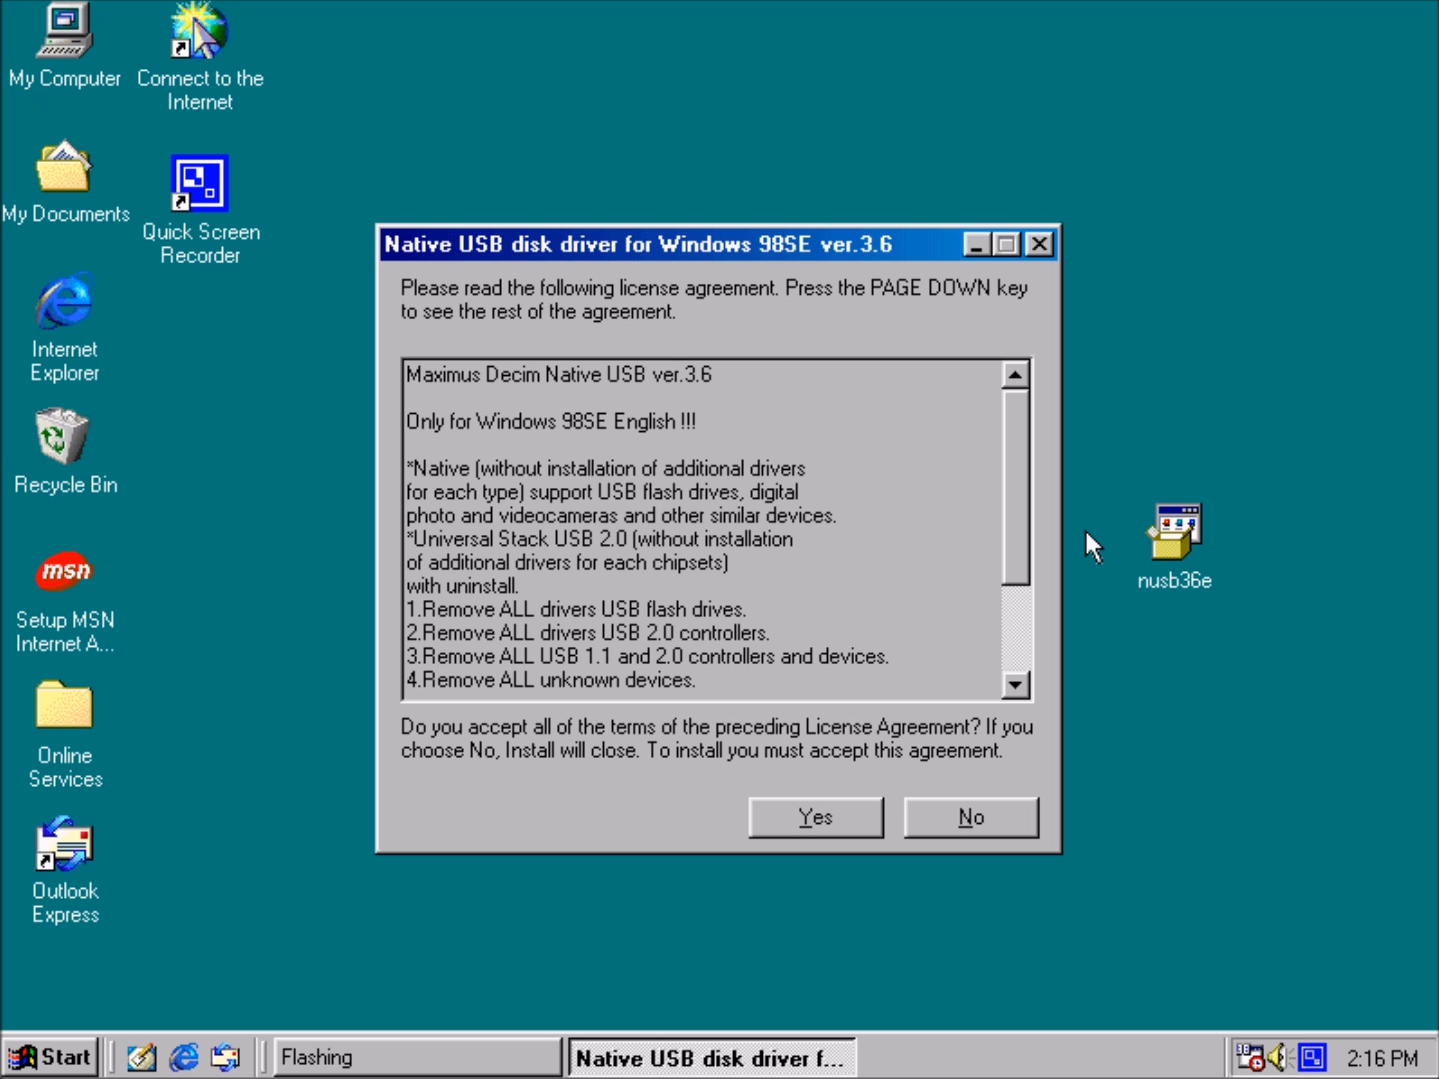Click the "with uninstall." line in license
This screenshot has width=1439, height=1079.
pos(462,586)
